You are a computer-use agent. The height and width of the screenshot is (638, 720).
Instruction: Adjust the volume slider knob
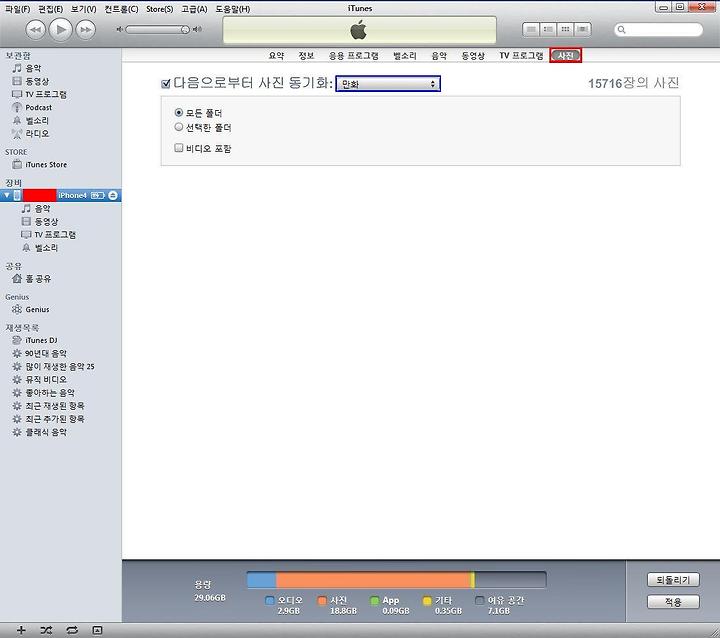(x=185, y=29)
